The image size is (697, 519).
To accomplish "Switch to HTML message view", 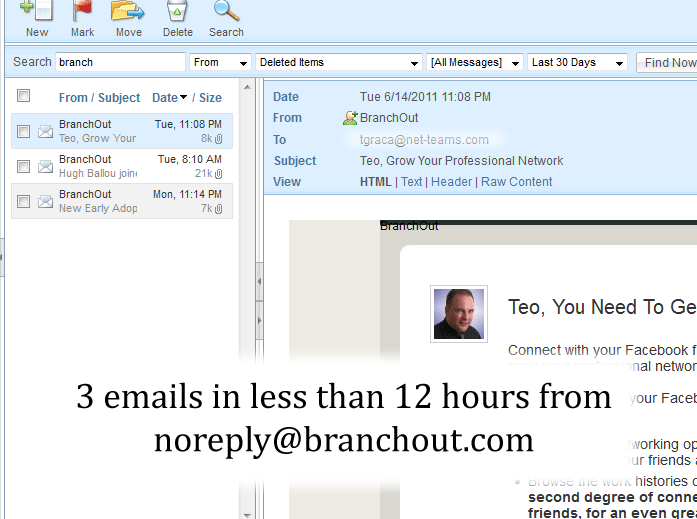I will (x=376, y=182).
